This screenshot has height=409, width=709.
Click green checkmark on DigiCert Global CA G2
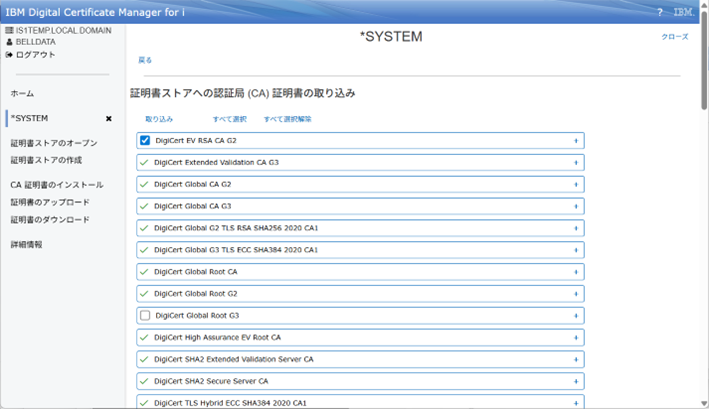pyautogui.click(x=145, y=184)
